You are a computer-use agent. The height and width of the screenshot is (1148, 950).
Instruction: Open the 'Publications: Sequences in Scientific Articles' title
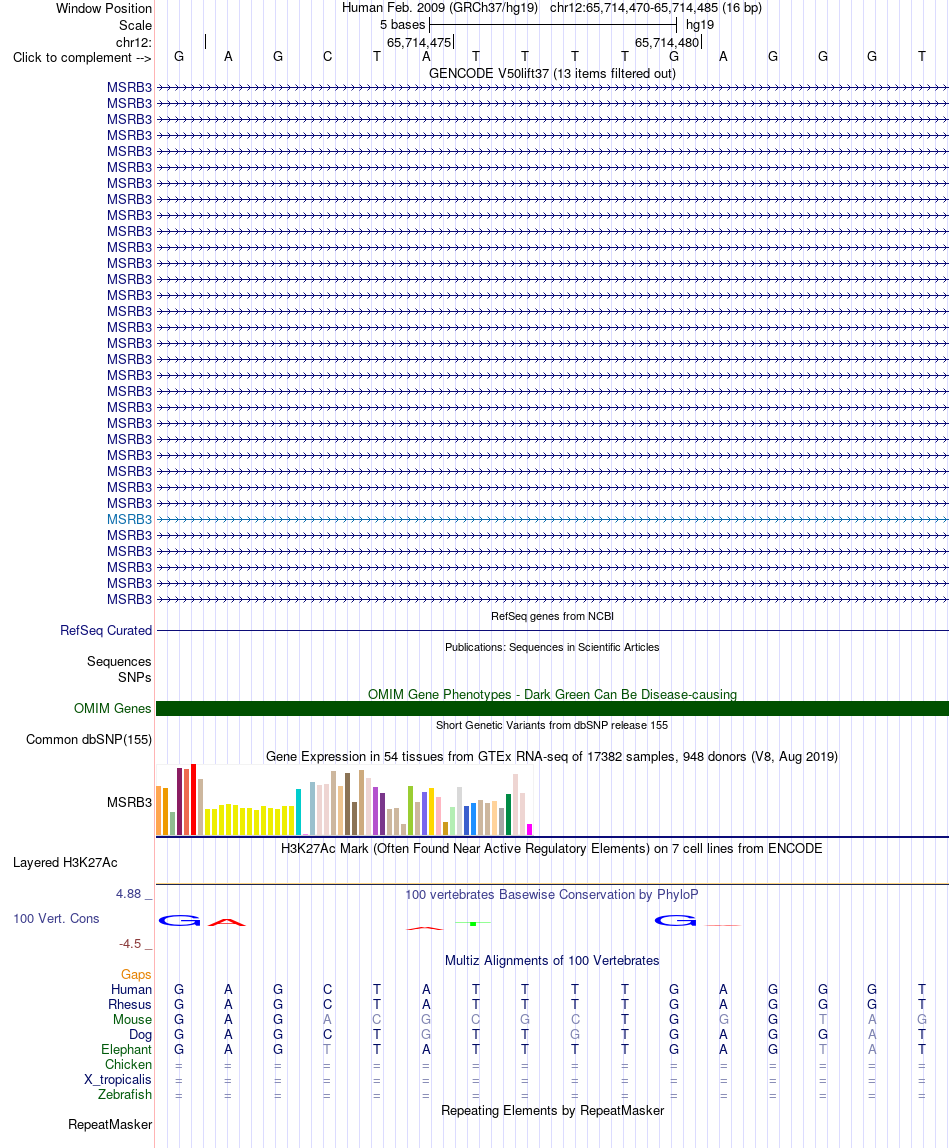pos(552,647)
